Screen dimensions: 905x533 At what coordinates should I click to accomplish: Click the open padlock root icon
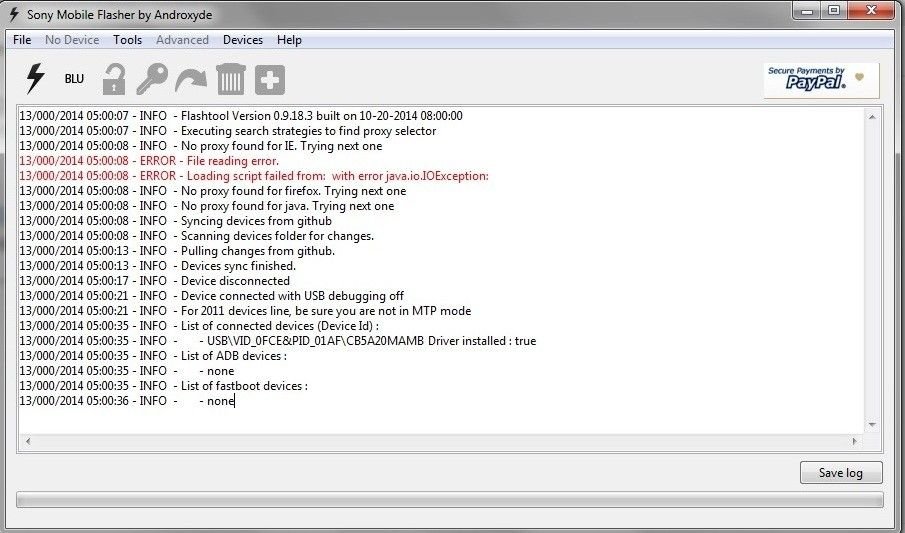point(114,79)
